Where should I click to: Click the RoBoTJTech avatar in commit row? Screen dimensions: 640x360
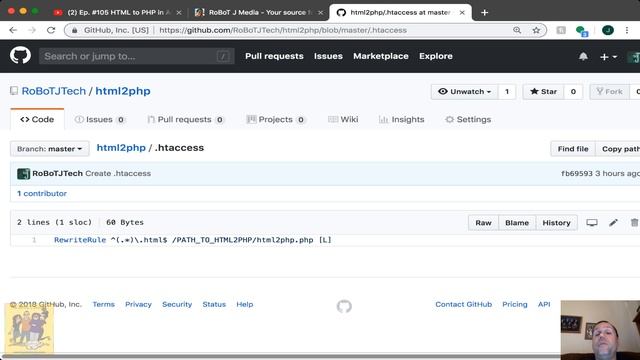coord(23,173)
